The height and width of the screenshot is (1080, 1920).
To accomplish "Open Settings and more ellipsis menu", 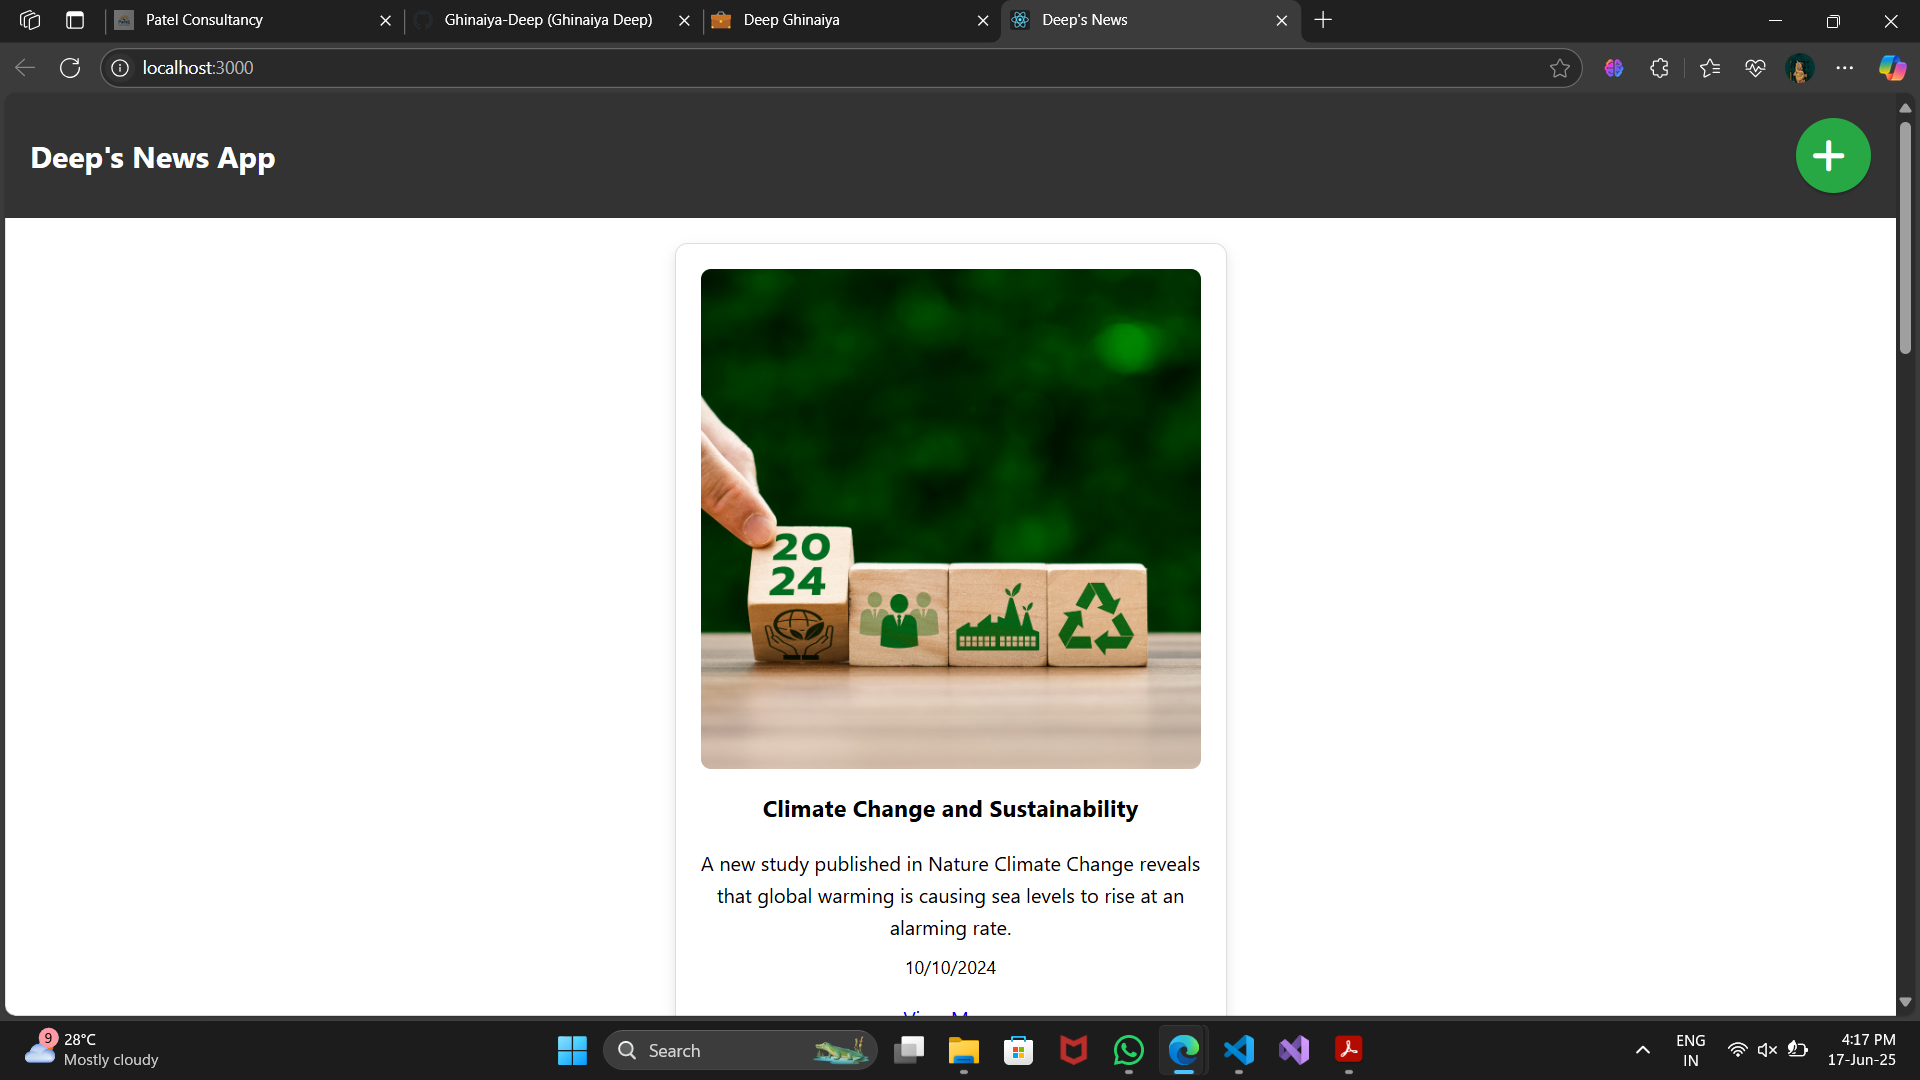I will coord(1844,68).
